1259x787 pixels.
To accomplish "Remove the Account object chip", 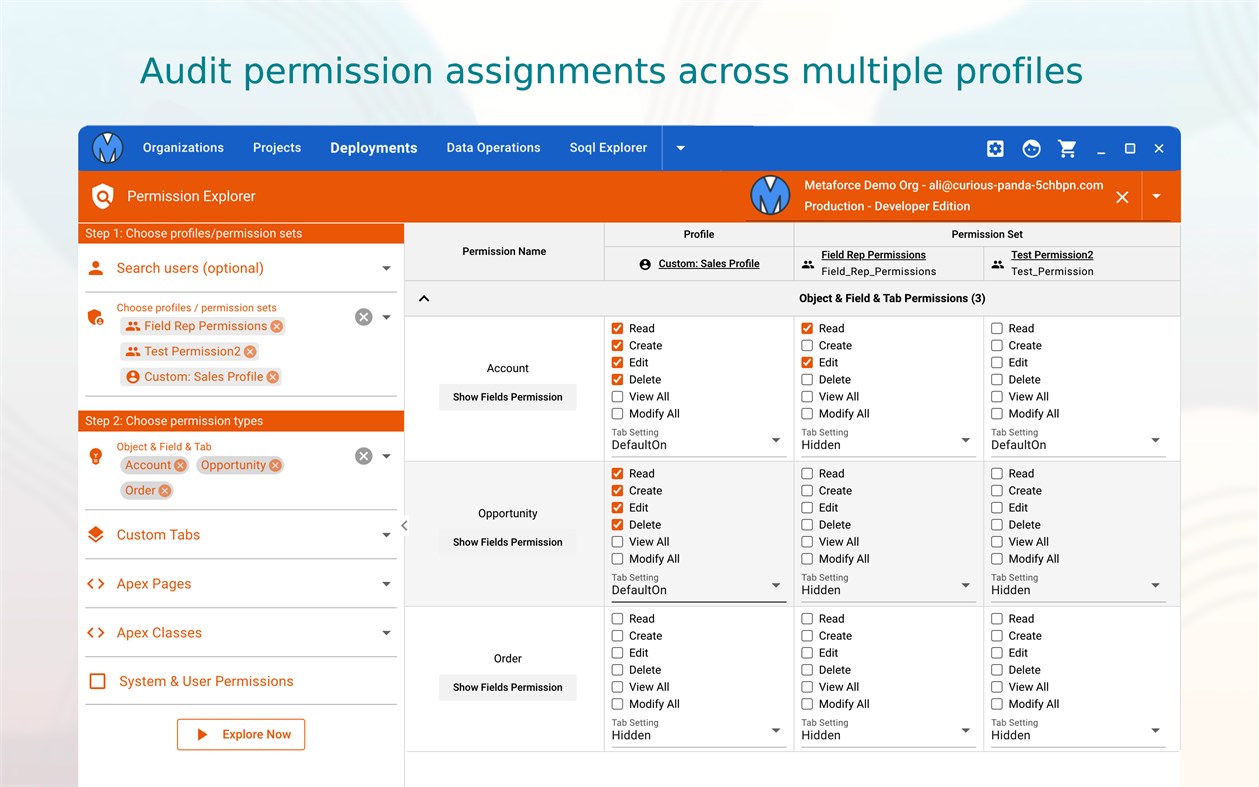I will (x=180, y=465).
